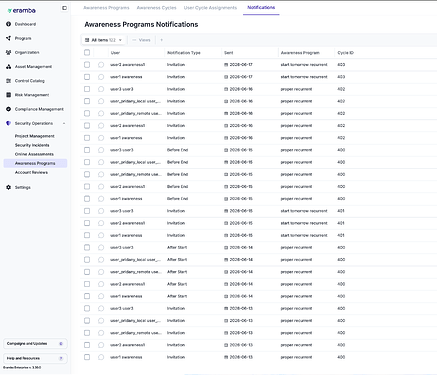437x375 pixels.
Task: Sort by the Sent column header
Action: 229,53
